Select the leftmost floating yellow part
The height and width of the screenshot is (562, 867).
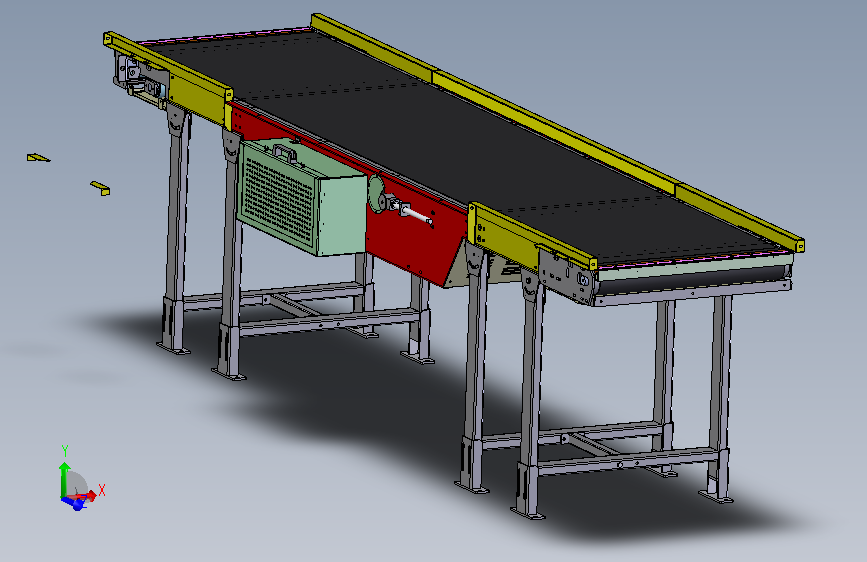[38, 158]
